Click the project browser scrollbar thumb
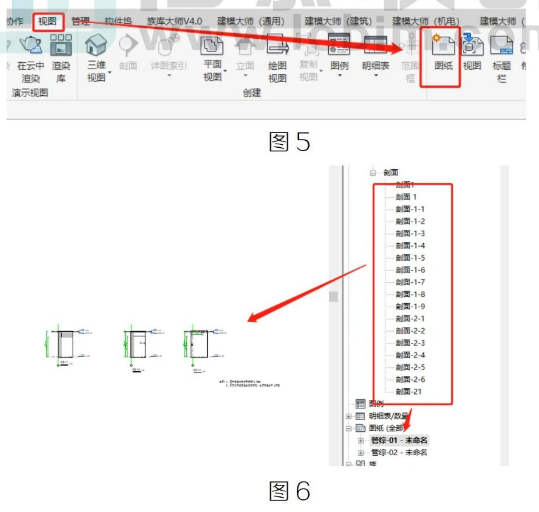Image resolution: width=539 pixels, height=512 pixels. pos(333,296)
